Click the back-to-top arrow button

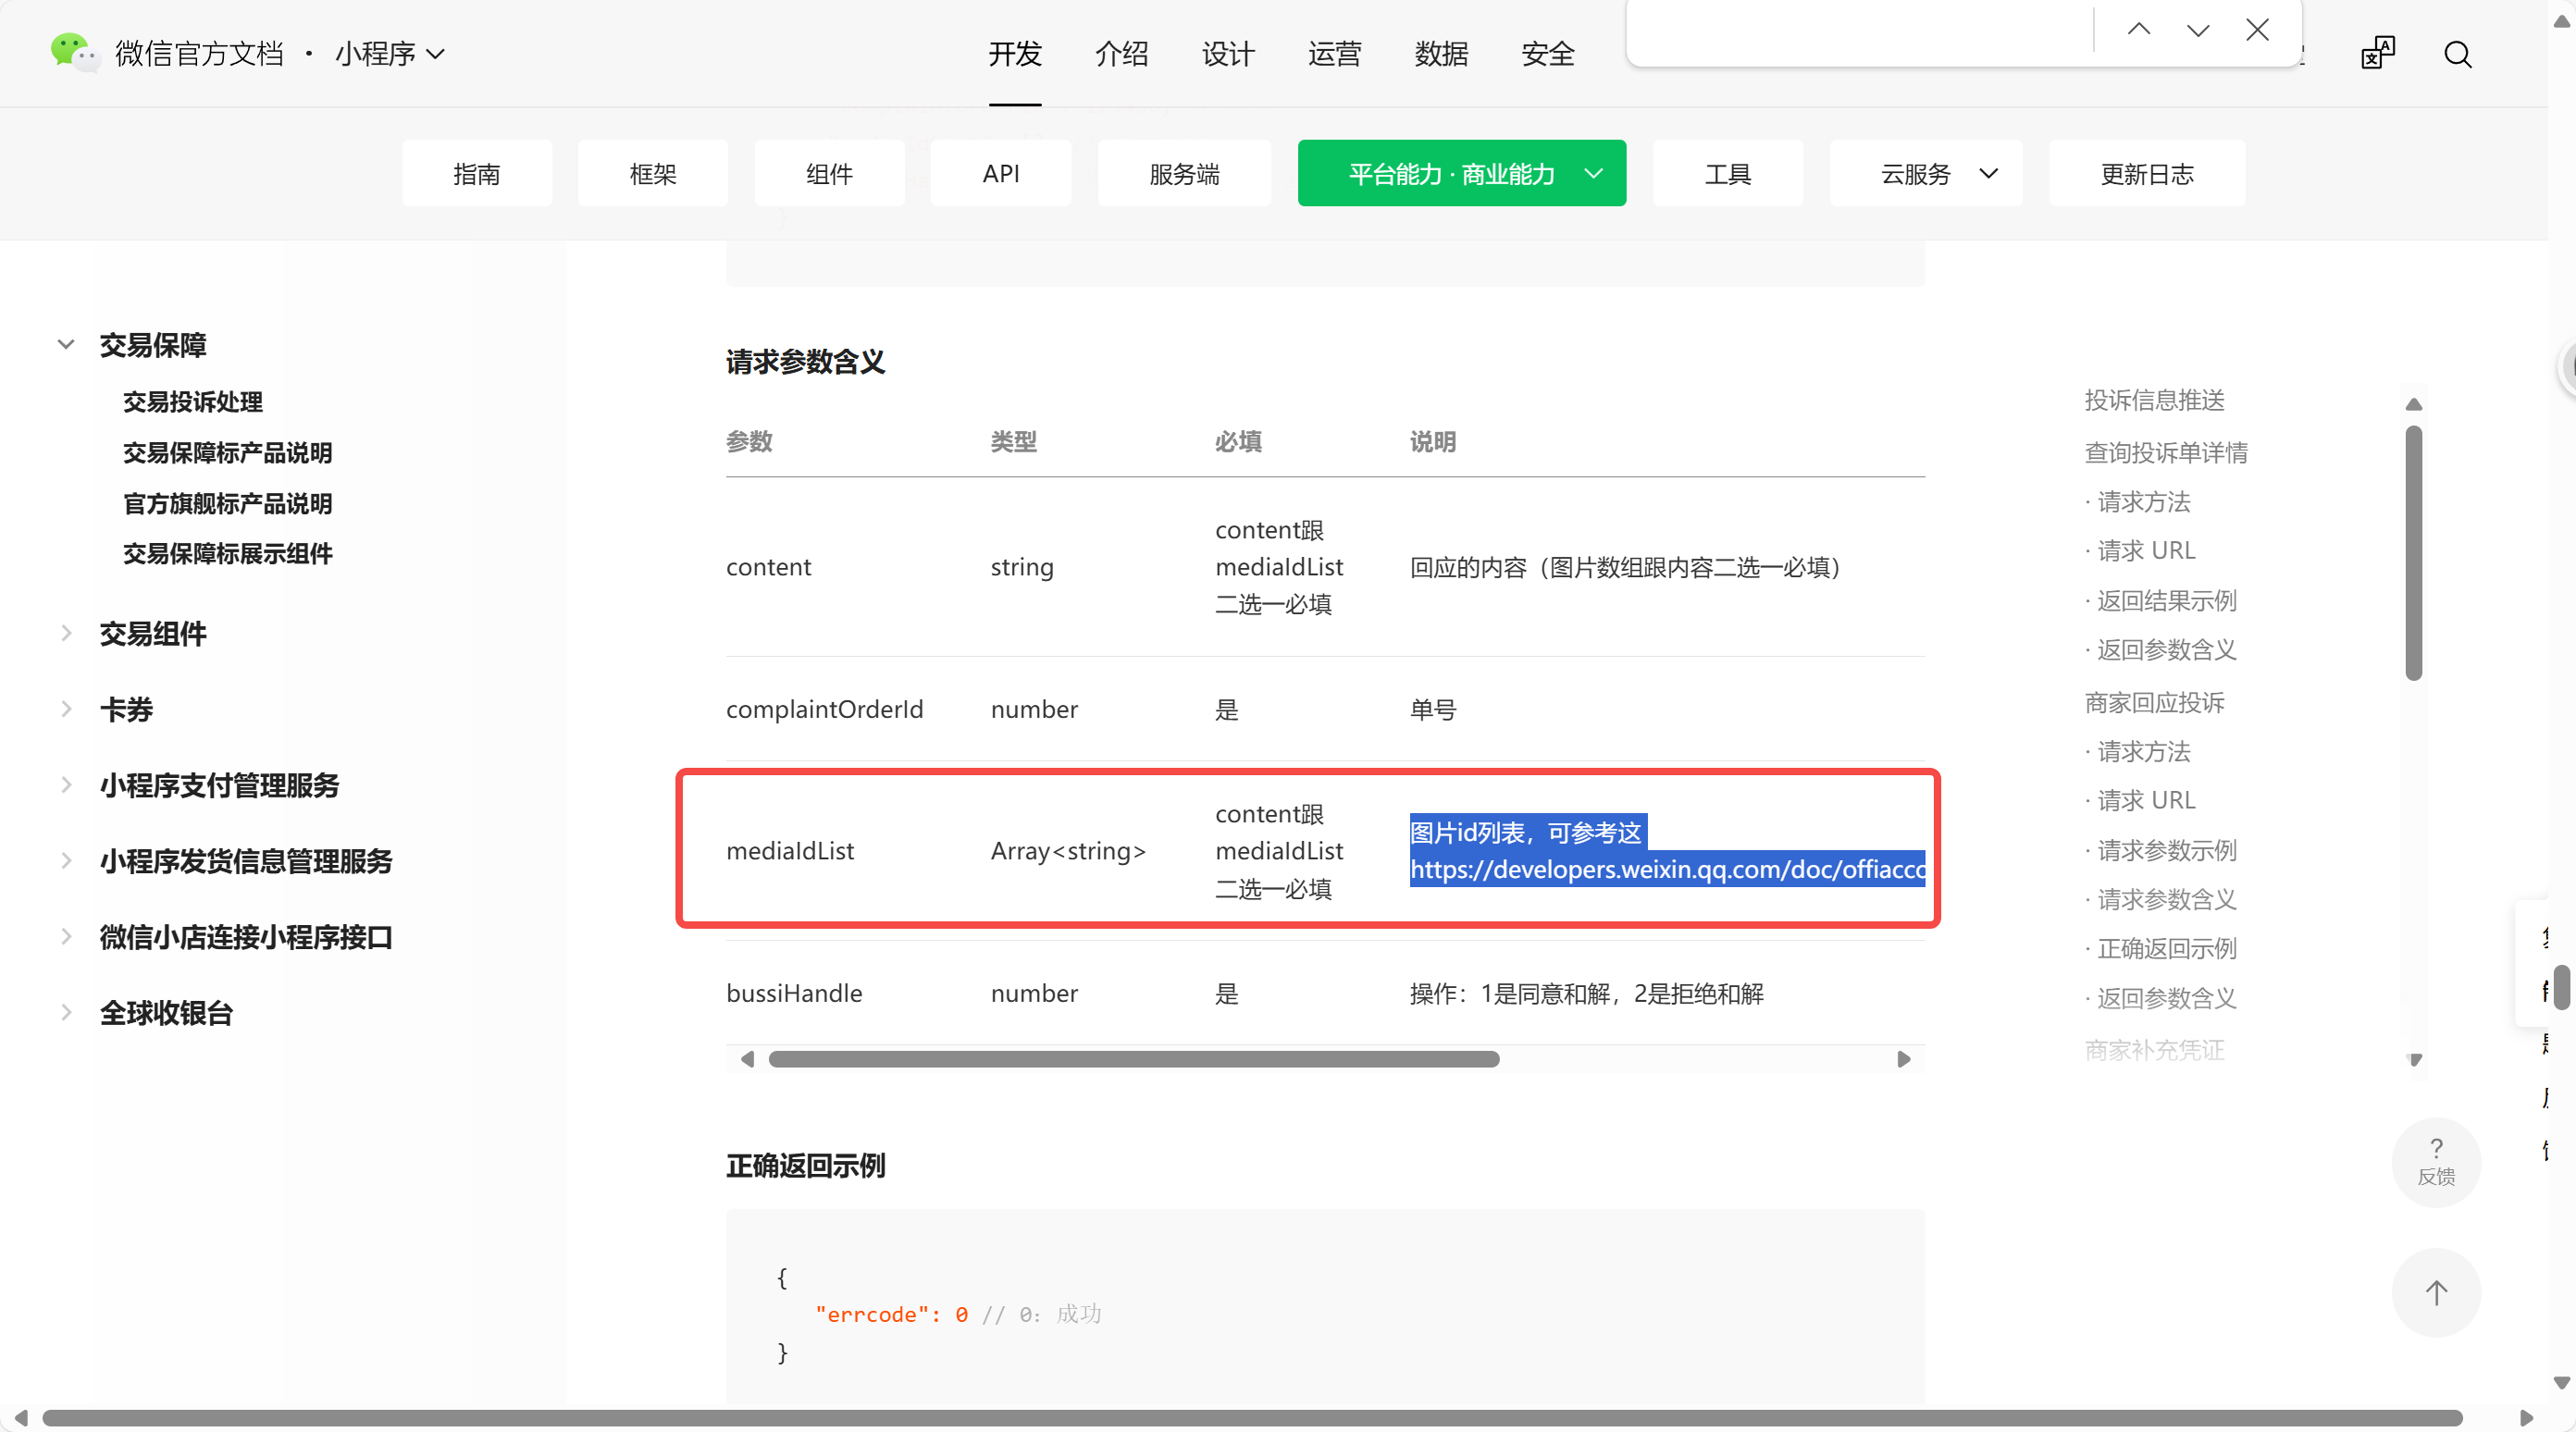pos(2435,1292)
